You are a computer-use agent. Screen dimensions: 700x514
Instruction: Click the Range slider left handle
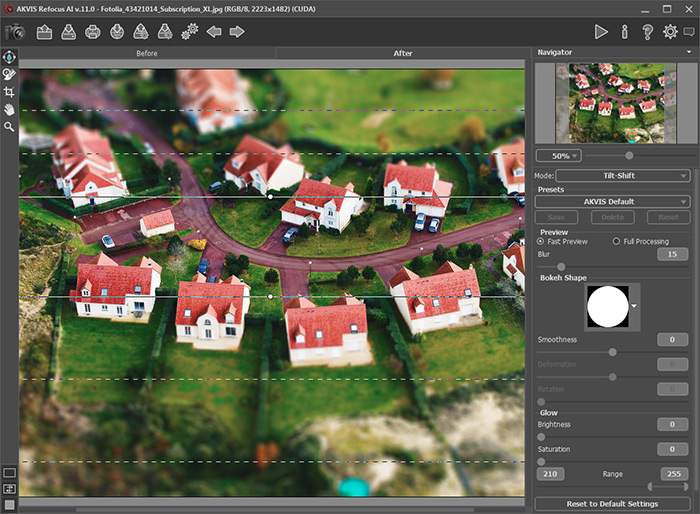(x=650, y=486)
